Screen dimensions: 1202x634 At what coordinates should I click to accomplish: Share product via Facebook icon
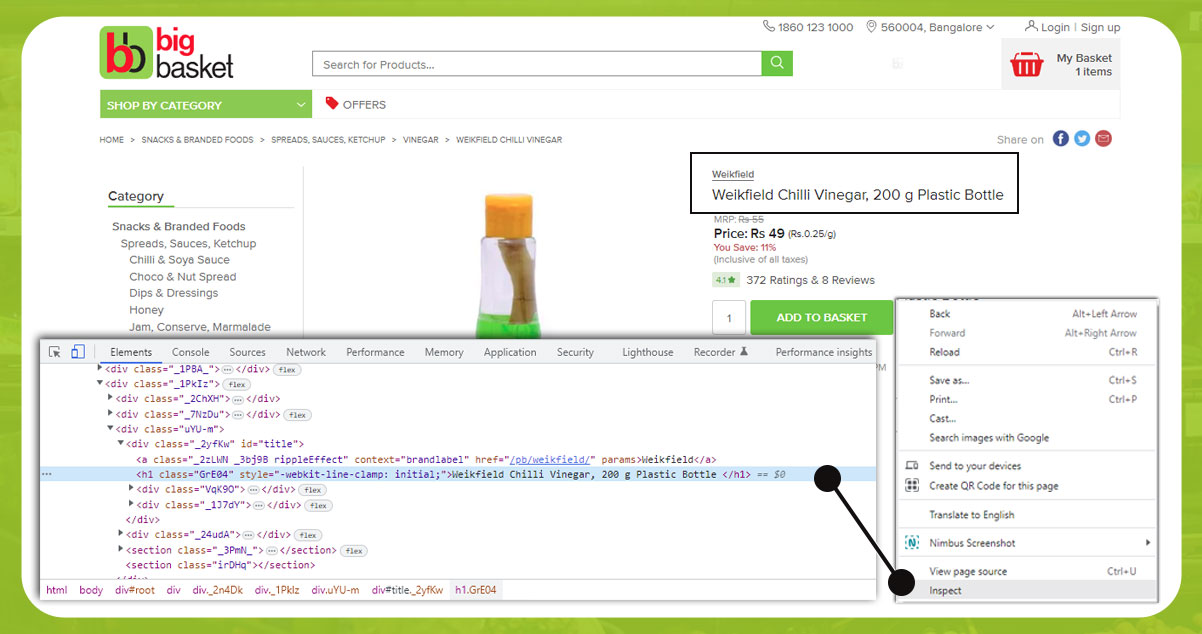coord(1061,139)
